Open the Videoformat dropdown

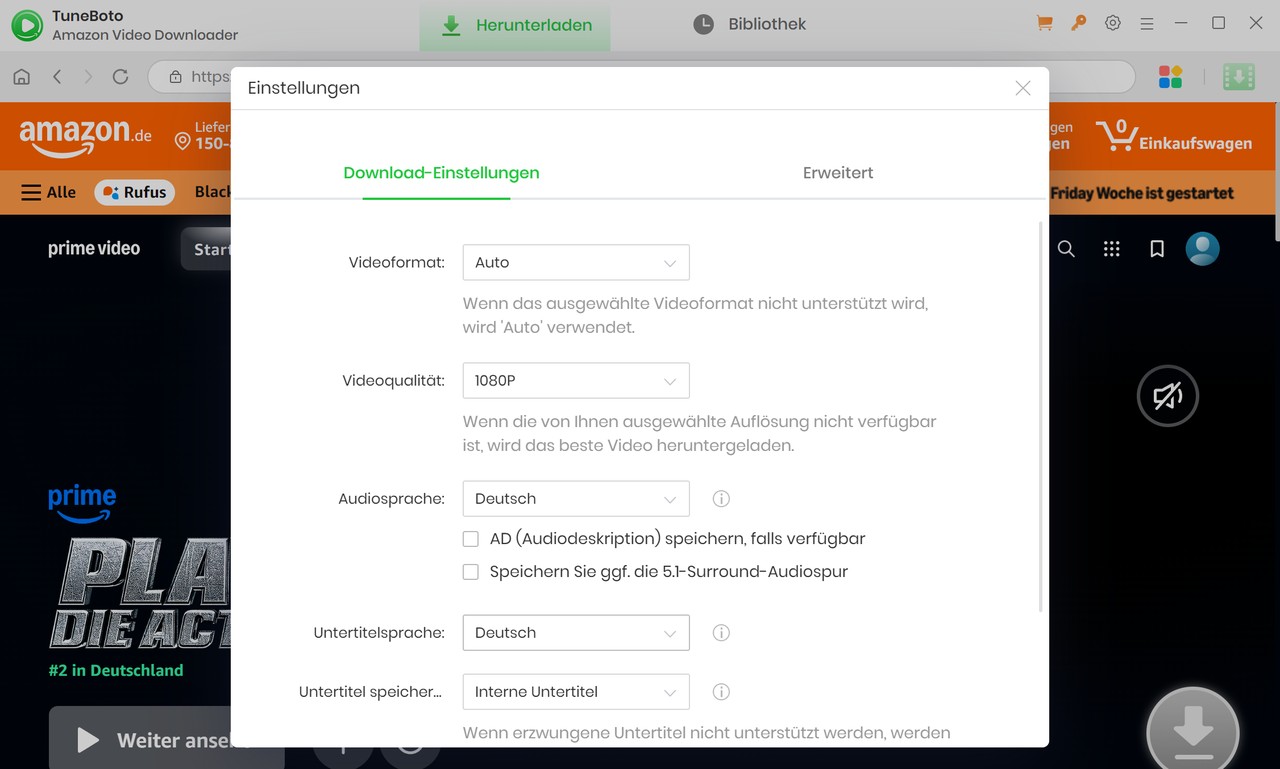coord(575,262)
